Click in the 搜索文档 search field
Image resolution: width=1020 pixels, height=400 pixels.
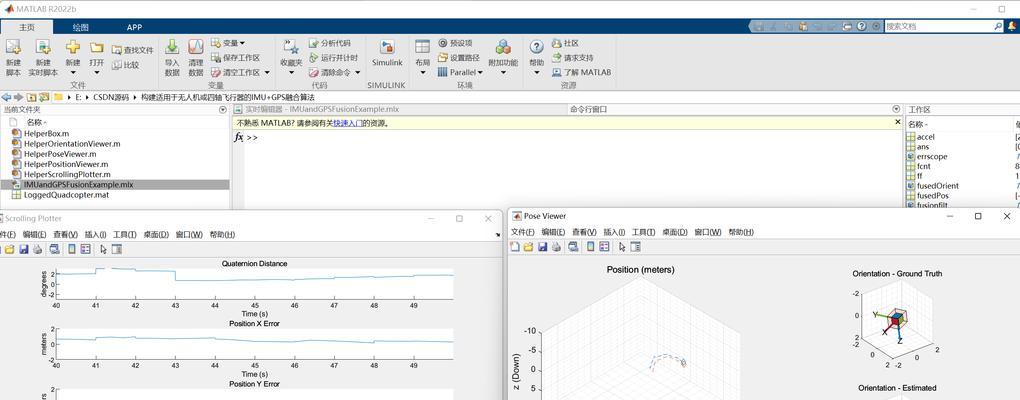[939, 27]
